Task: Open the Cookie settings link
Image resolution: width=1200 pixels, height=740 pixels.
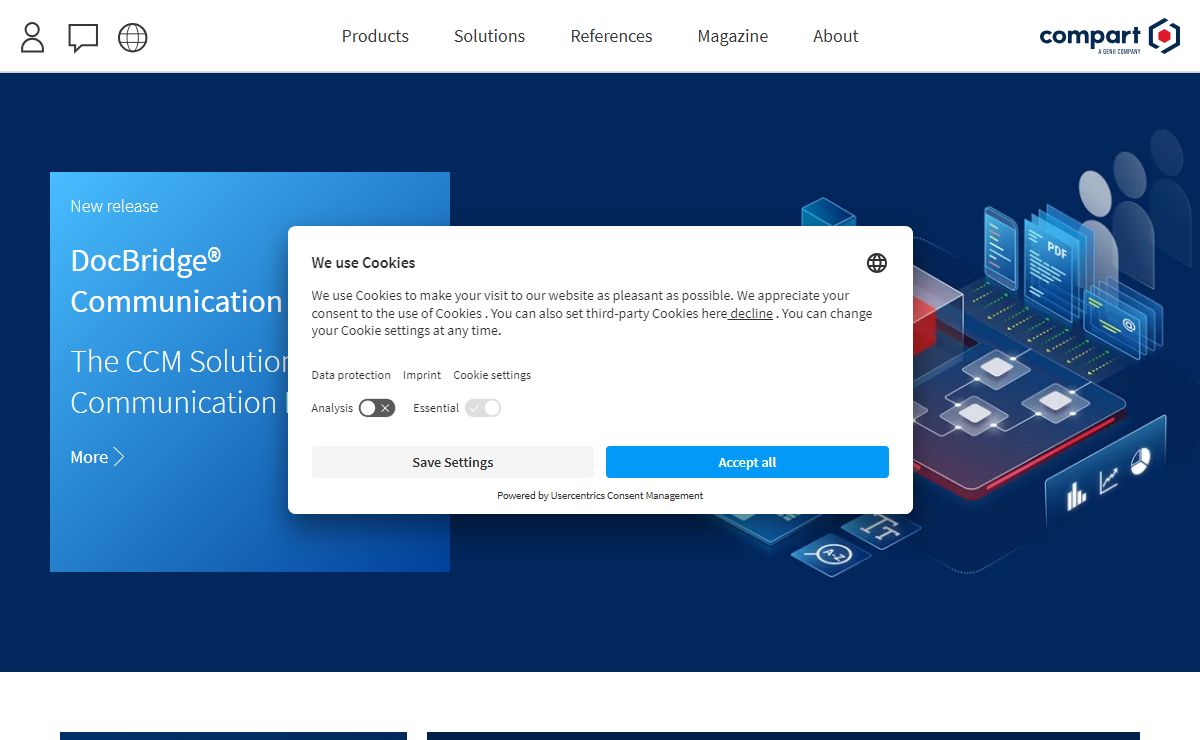Action: pyautogui.click(x=492, y=375)
